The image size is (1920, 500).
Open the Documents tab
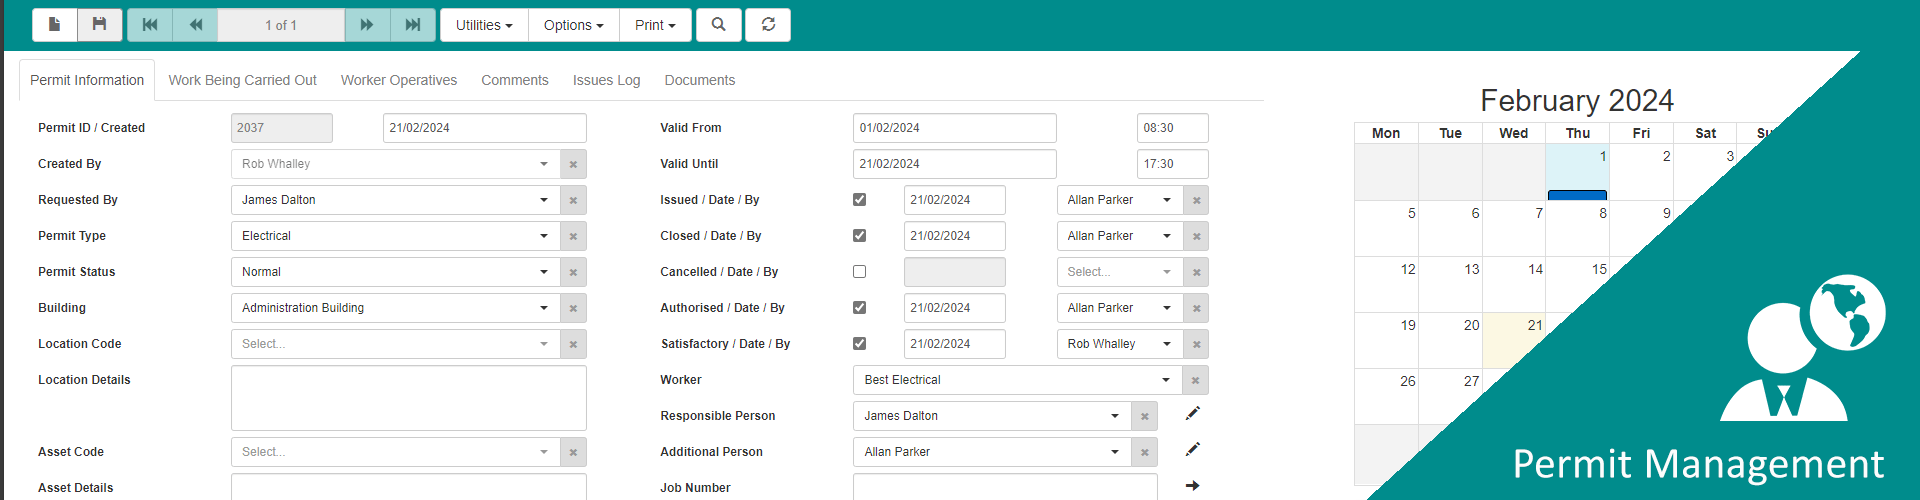pyautogui.click(x=700, y=80)
